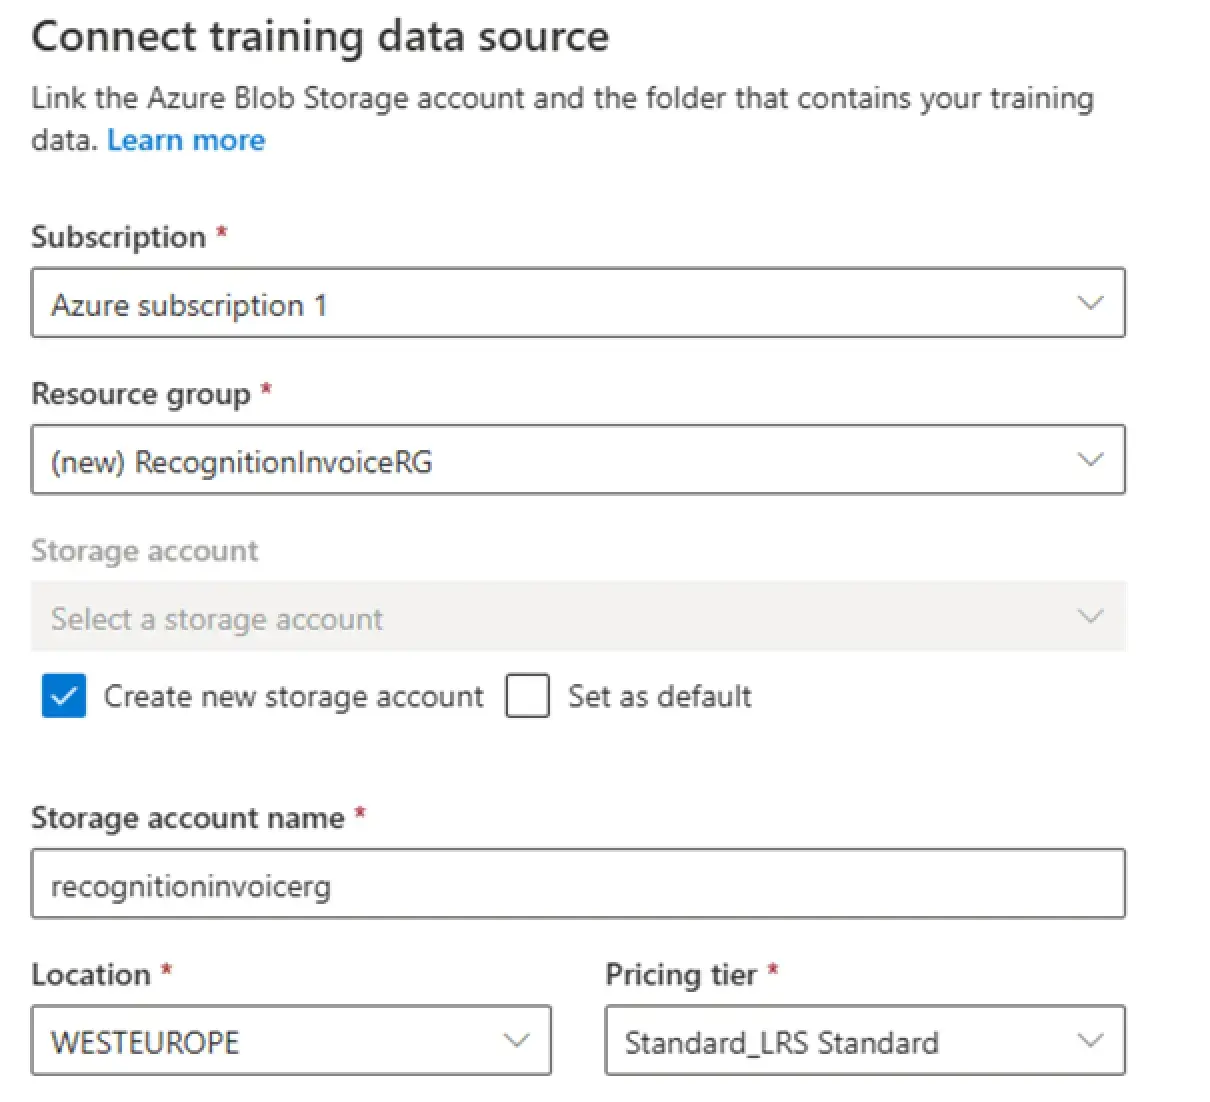Click the Storage account name label
This screenshot has height=1102, width=1210.
tap(188, 818)
